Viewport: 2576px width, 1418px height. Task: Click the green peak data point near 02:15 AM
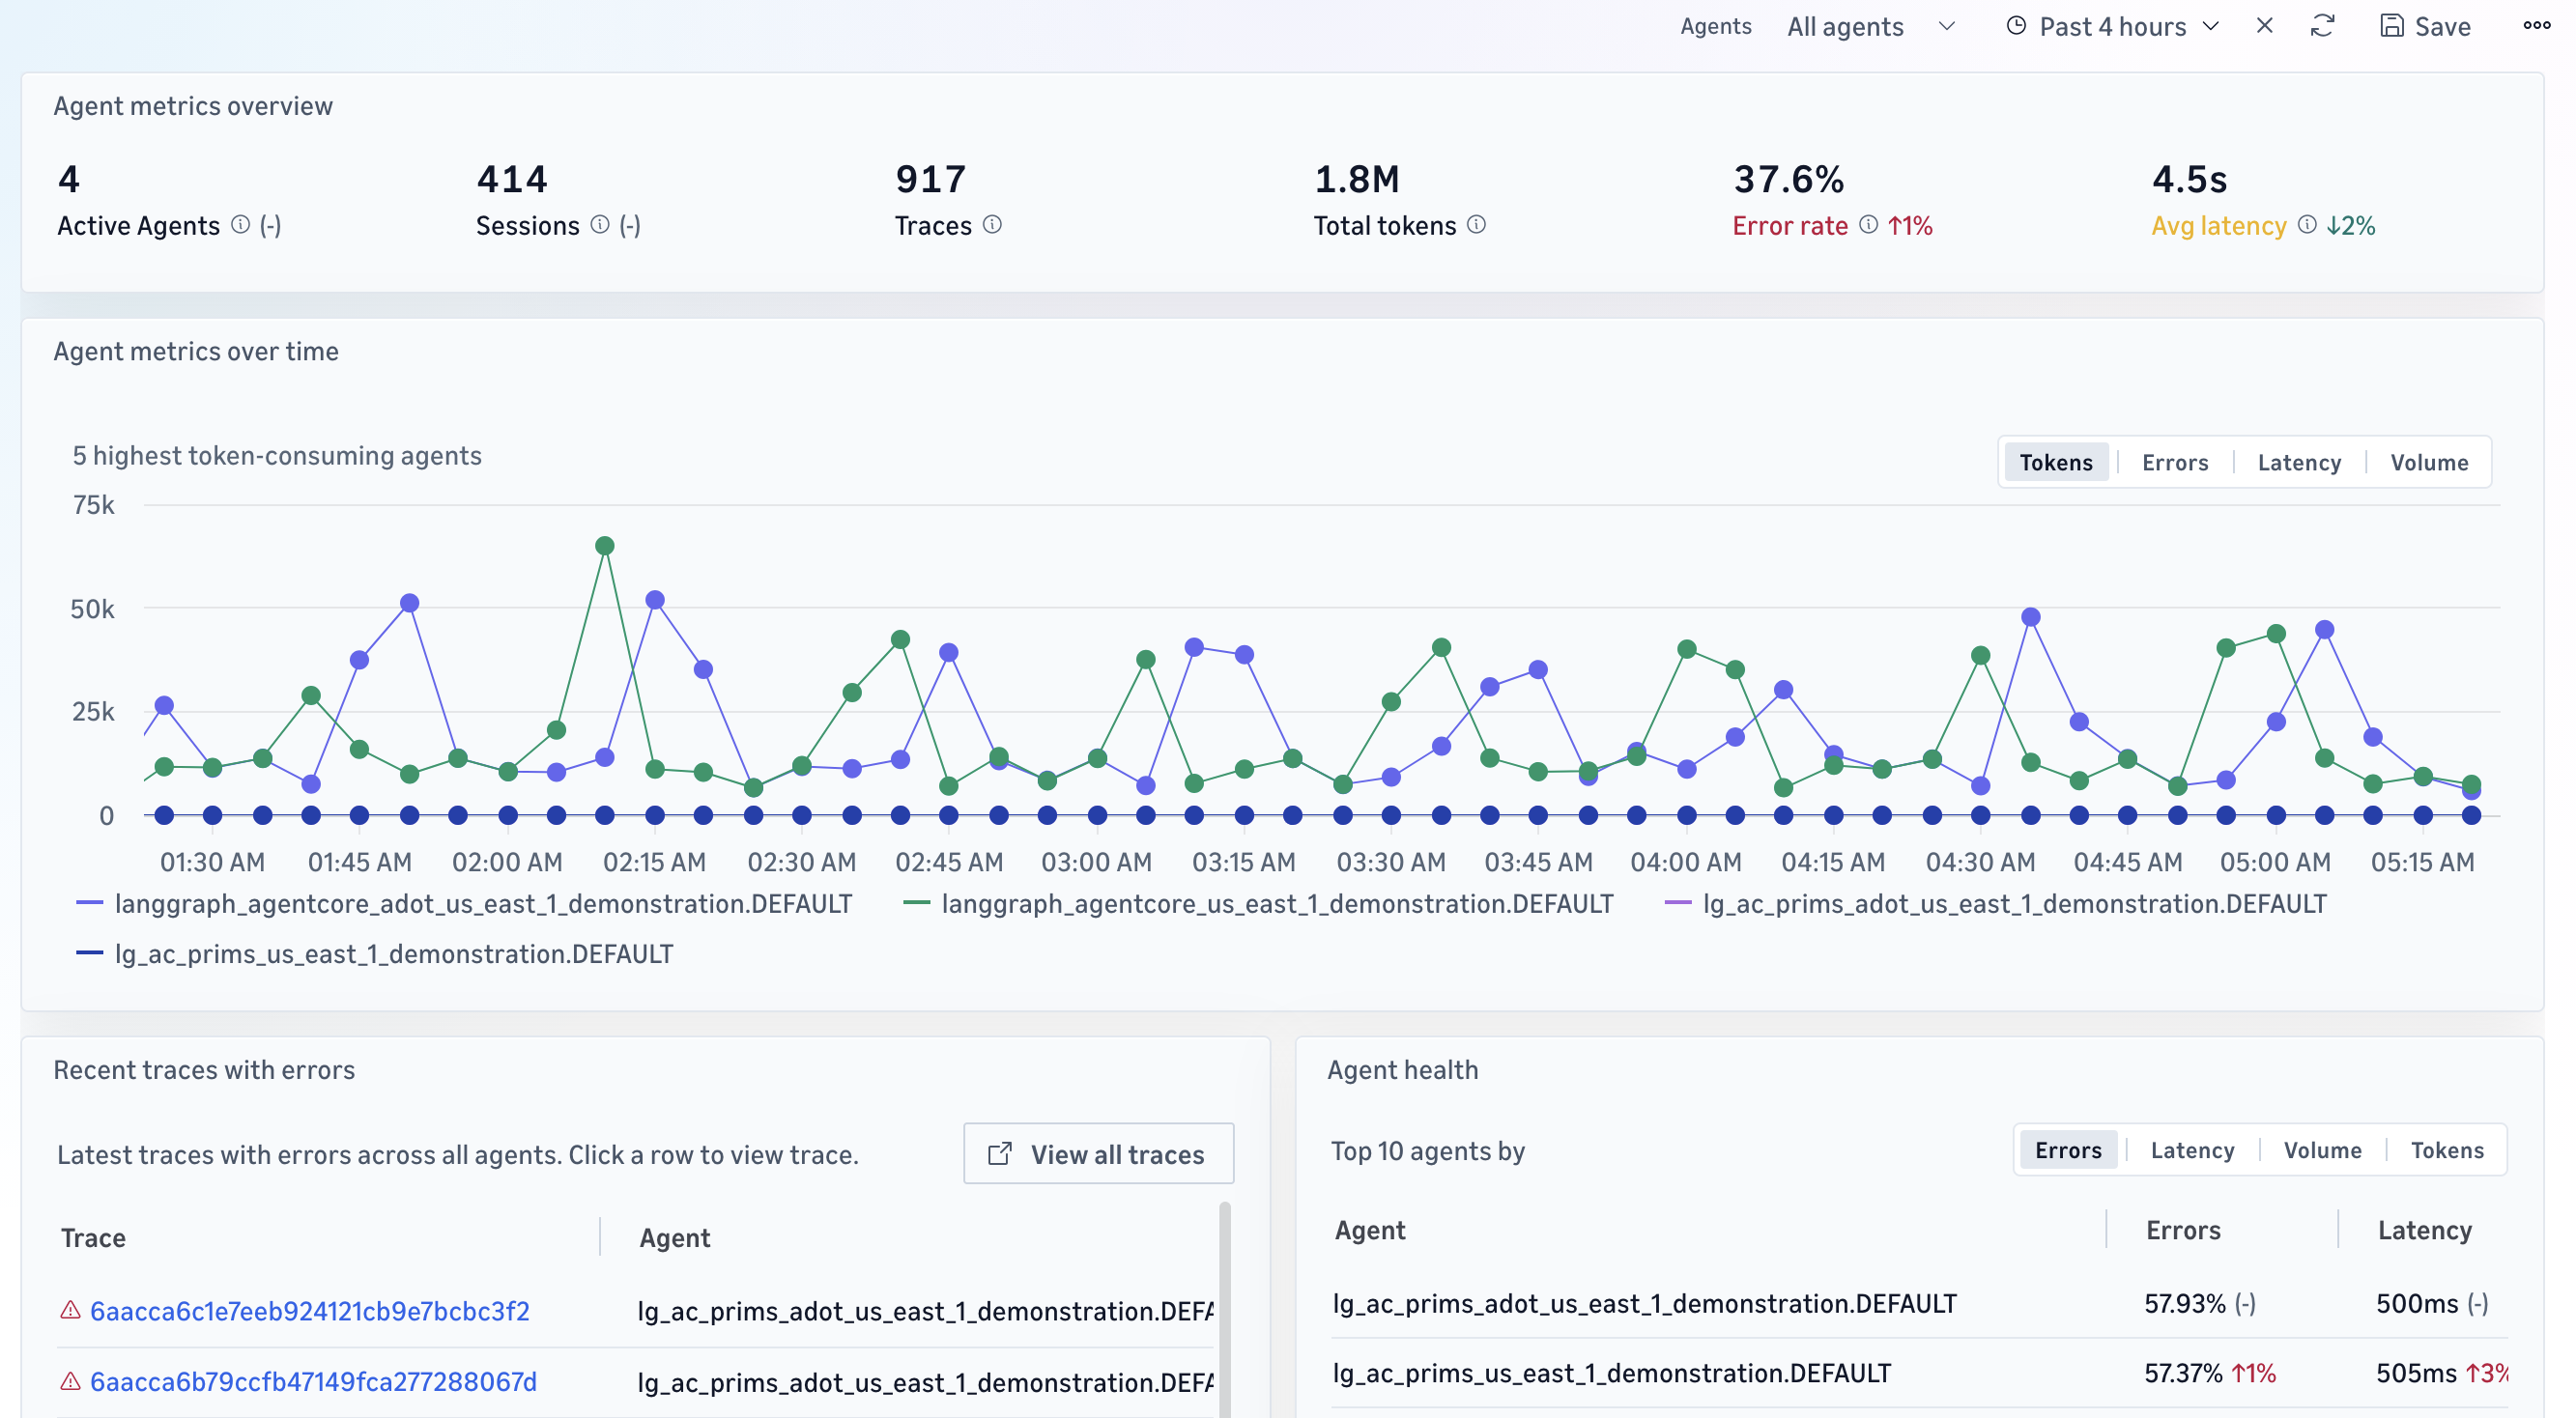pos(604,546)
